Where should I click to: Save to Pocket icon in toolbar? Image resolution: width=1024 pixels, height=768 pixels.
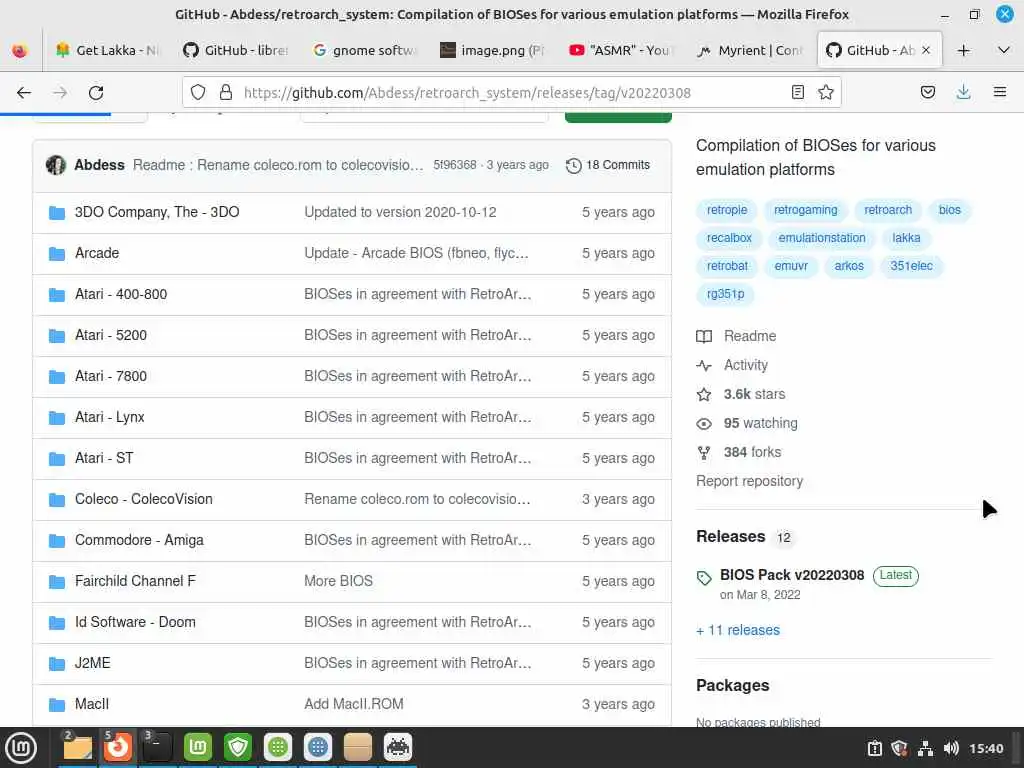[x=927, y=93]
